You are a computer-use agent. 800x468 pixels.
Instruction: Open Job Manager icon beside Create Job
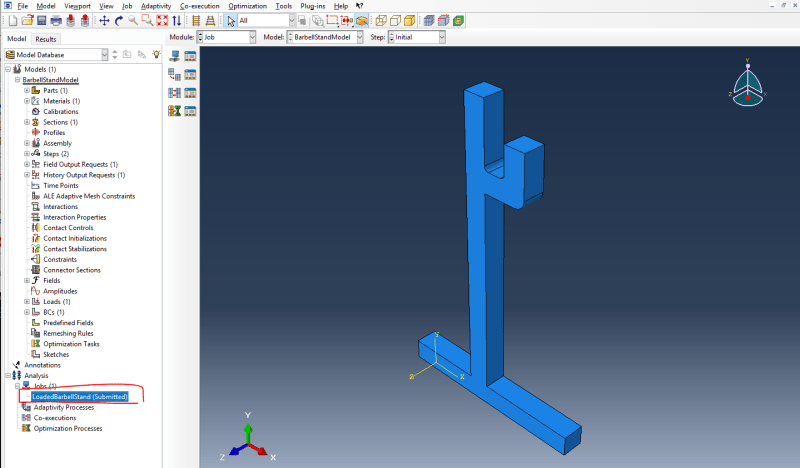(x=190, y=56)
